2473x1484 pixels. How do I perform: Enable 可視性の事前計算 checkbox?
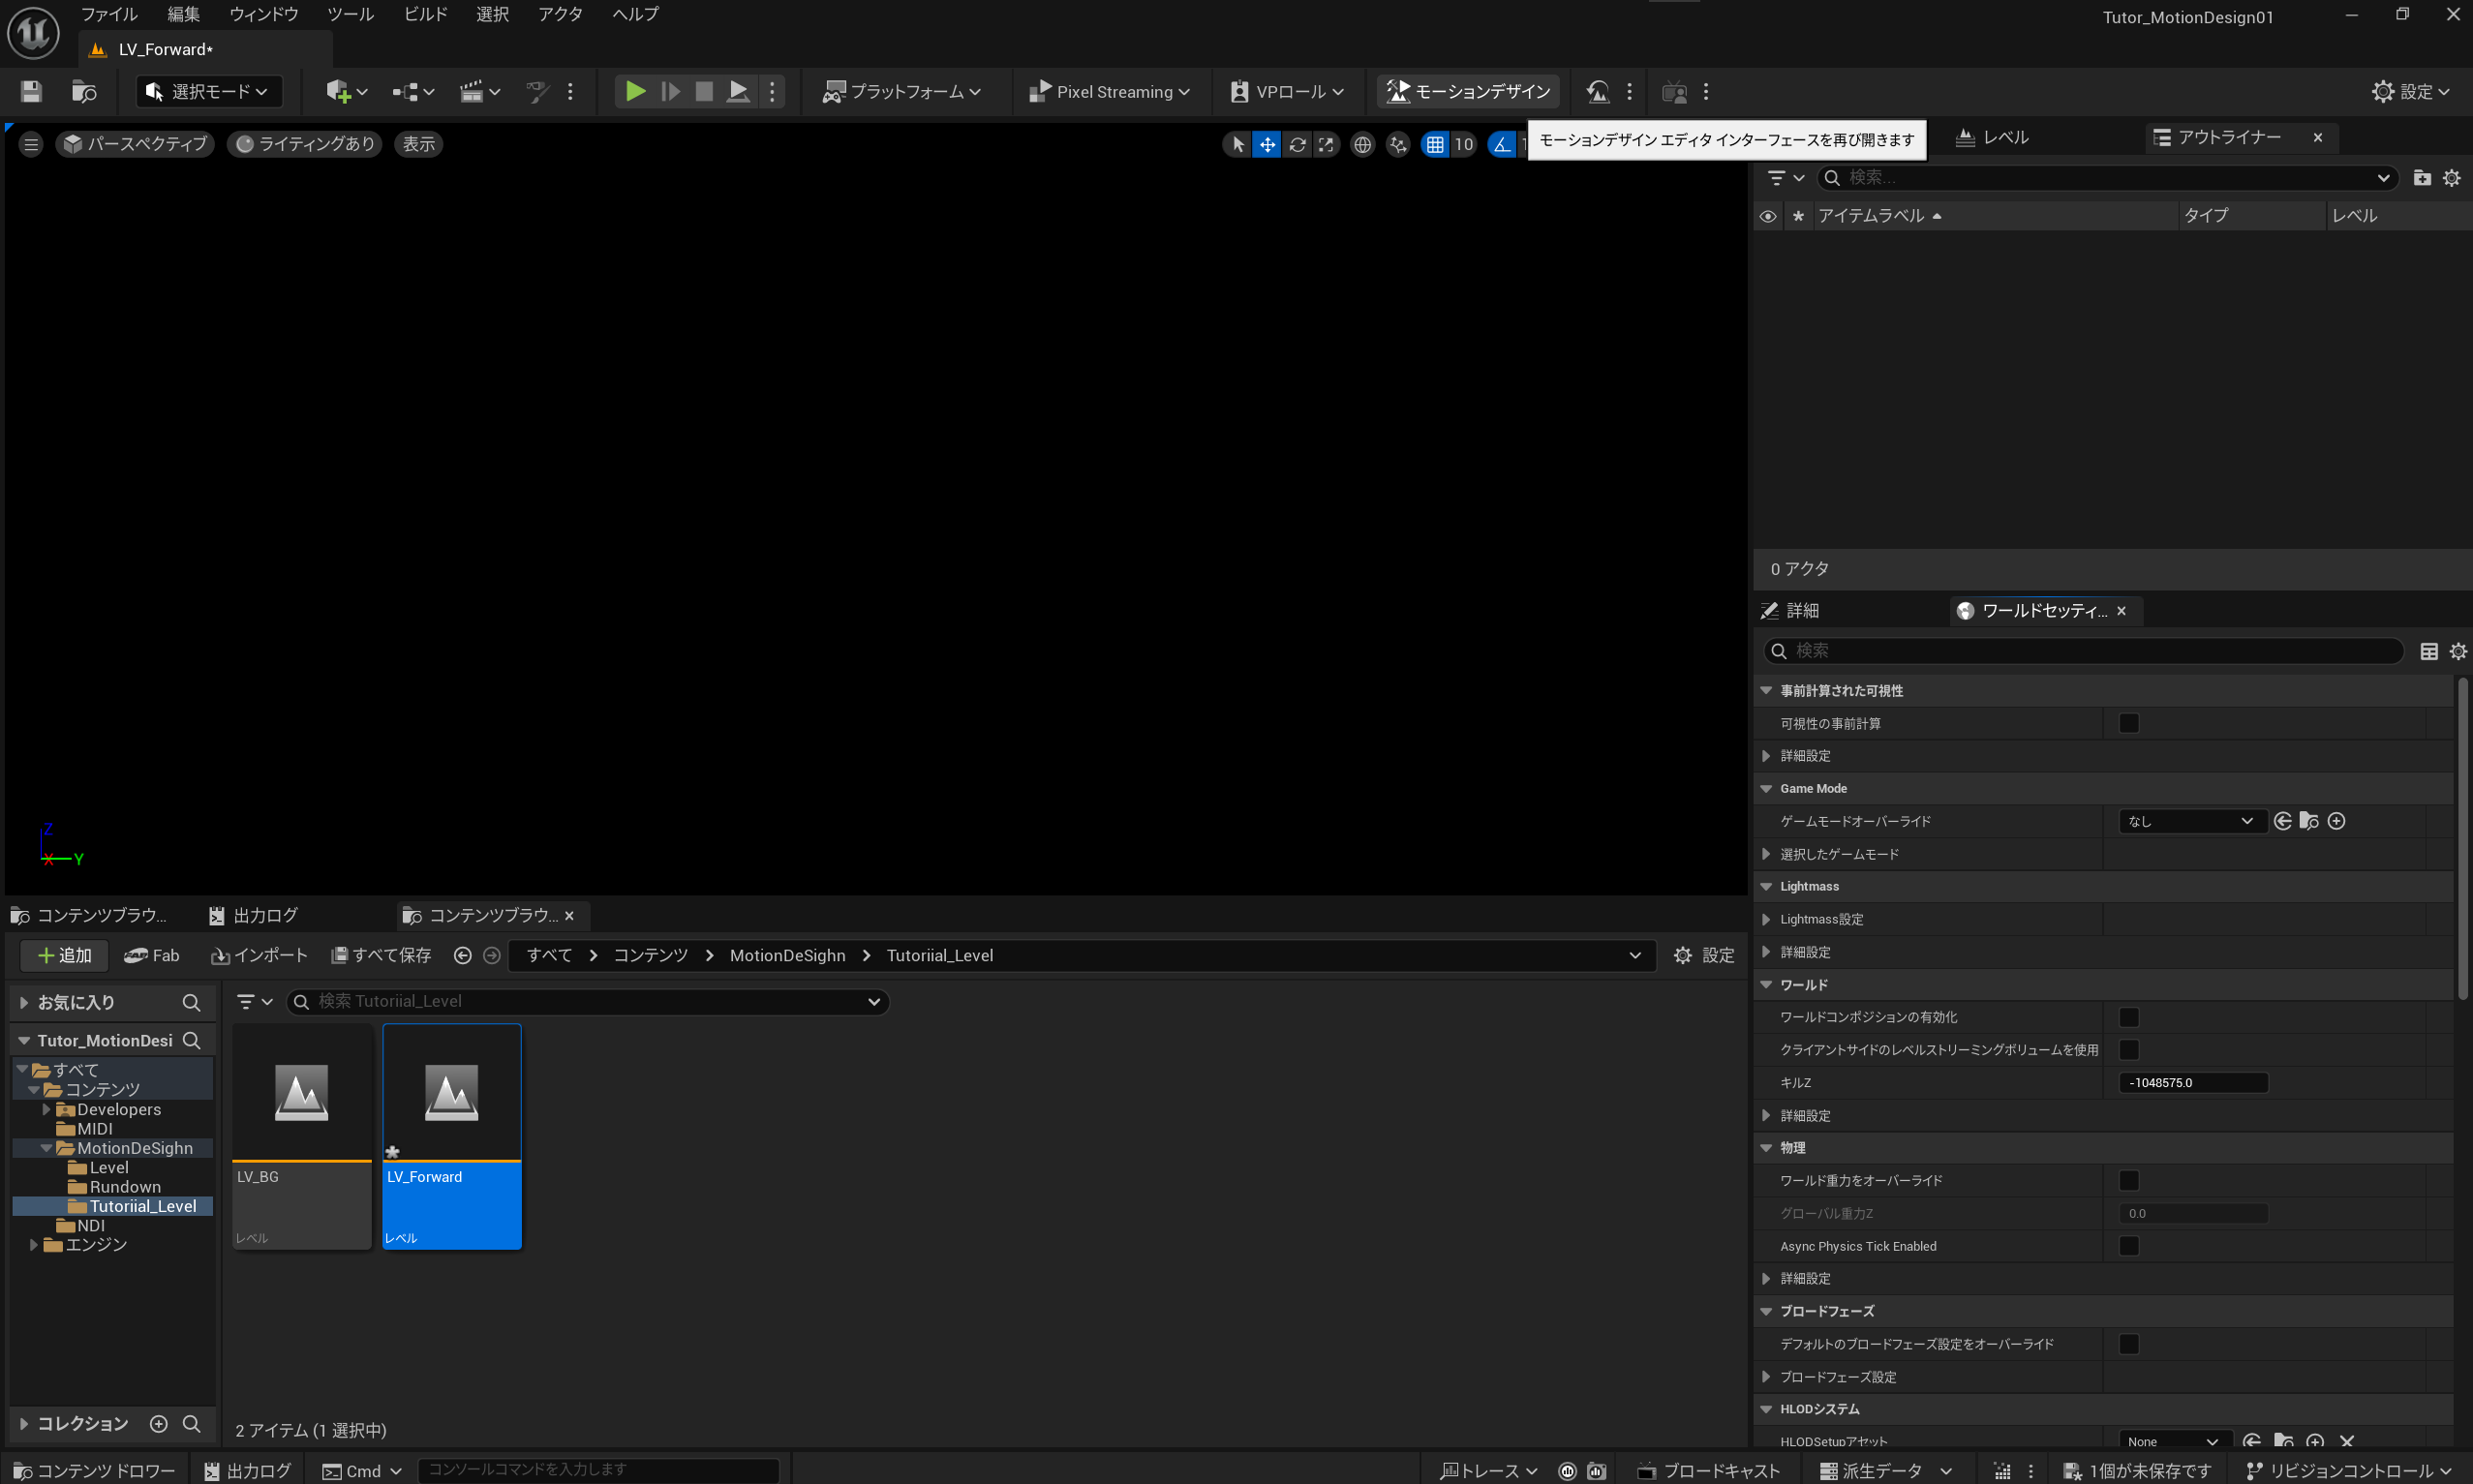(x=2128, y=723)
